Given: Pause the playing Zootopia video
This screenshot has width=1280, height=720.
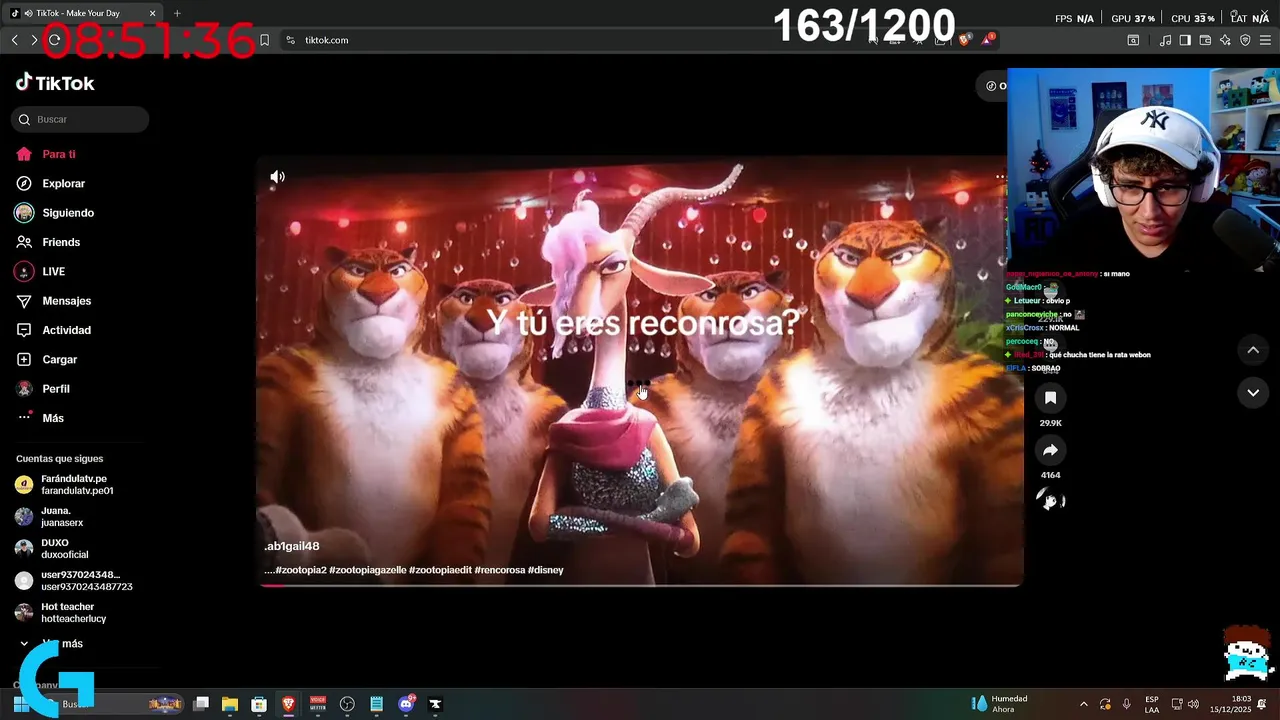Looking at the screenshot, I should [640, 370].
